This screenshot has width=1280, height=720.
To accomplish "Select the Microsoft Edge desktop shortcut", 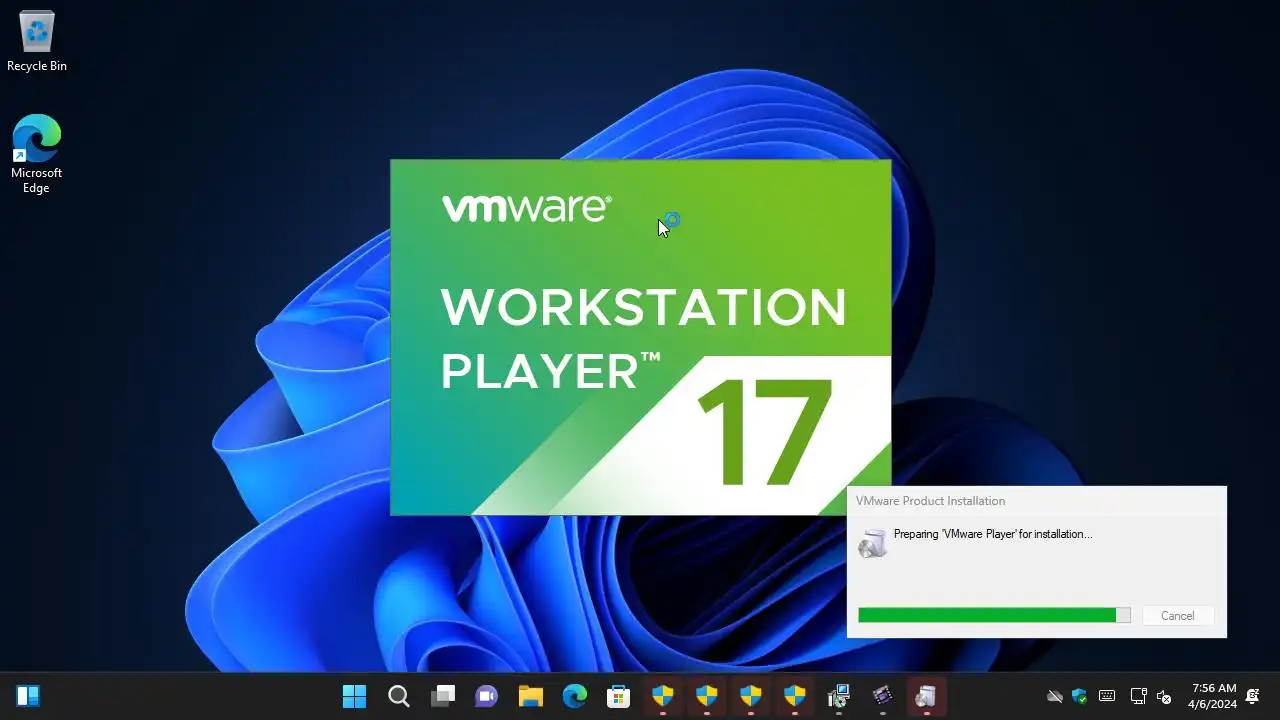I will click(x=37, y=153).
